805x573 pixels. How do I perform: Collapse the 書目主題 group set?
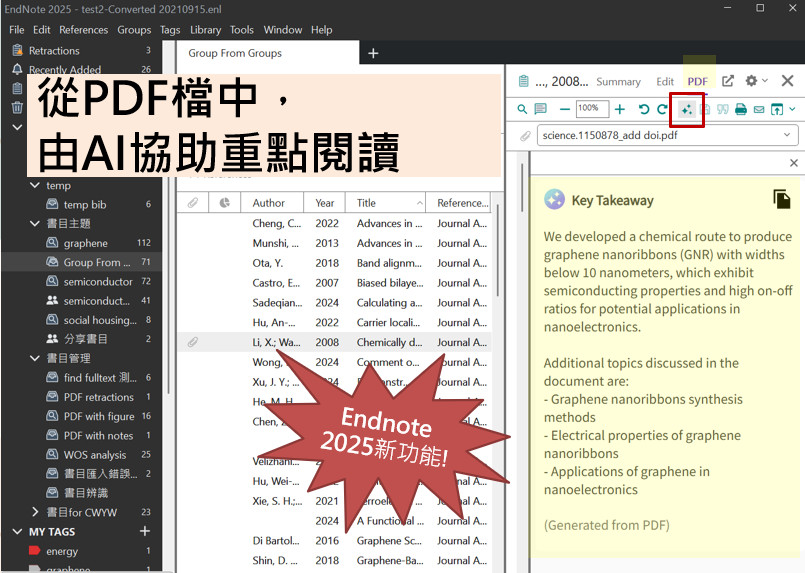tap(34, 223)
